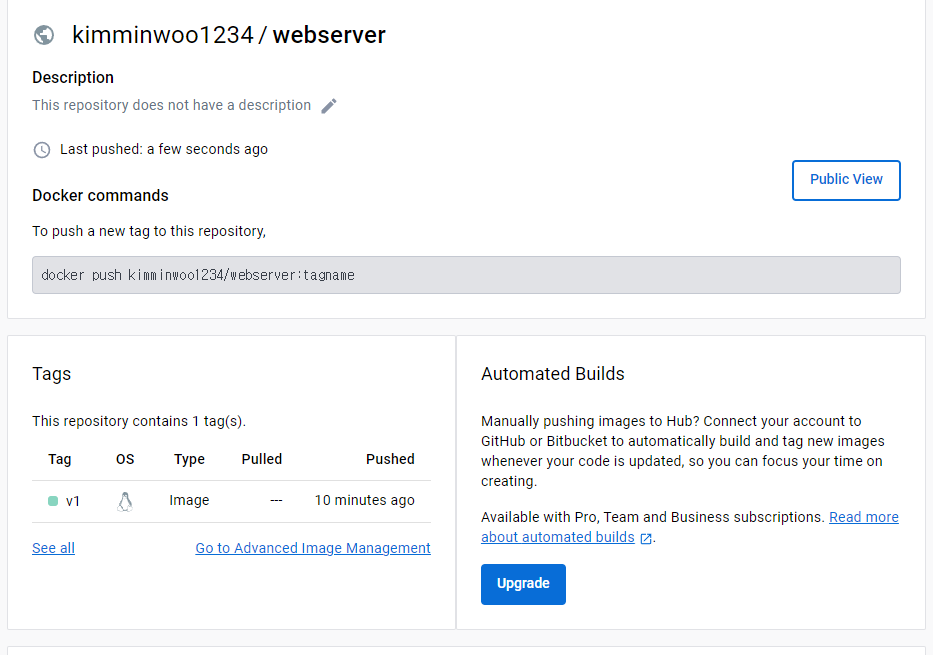The width and height of the screenshot is (933, 655).
Task: Click the clock icon beside Last pushed
Action: click(42, 149)
